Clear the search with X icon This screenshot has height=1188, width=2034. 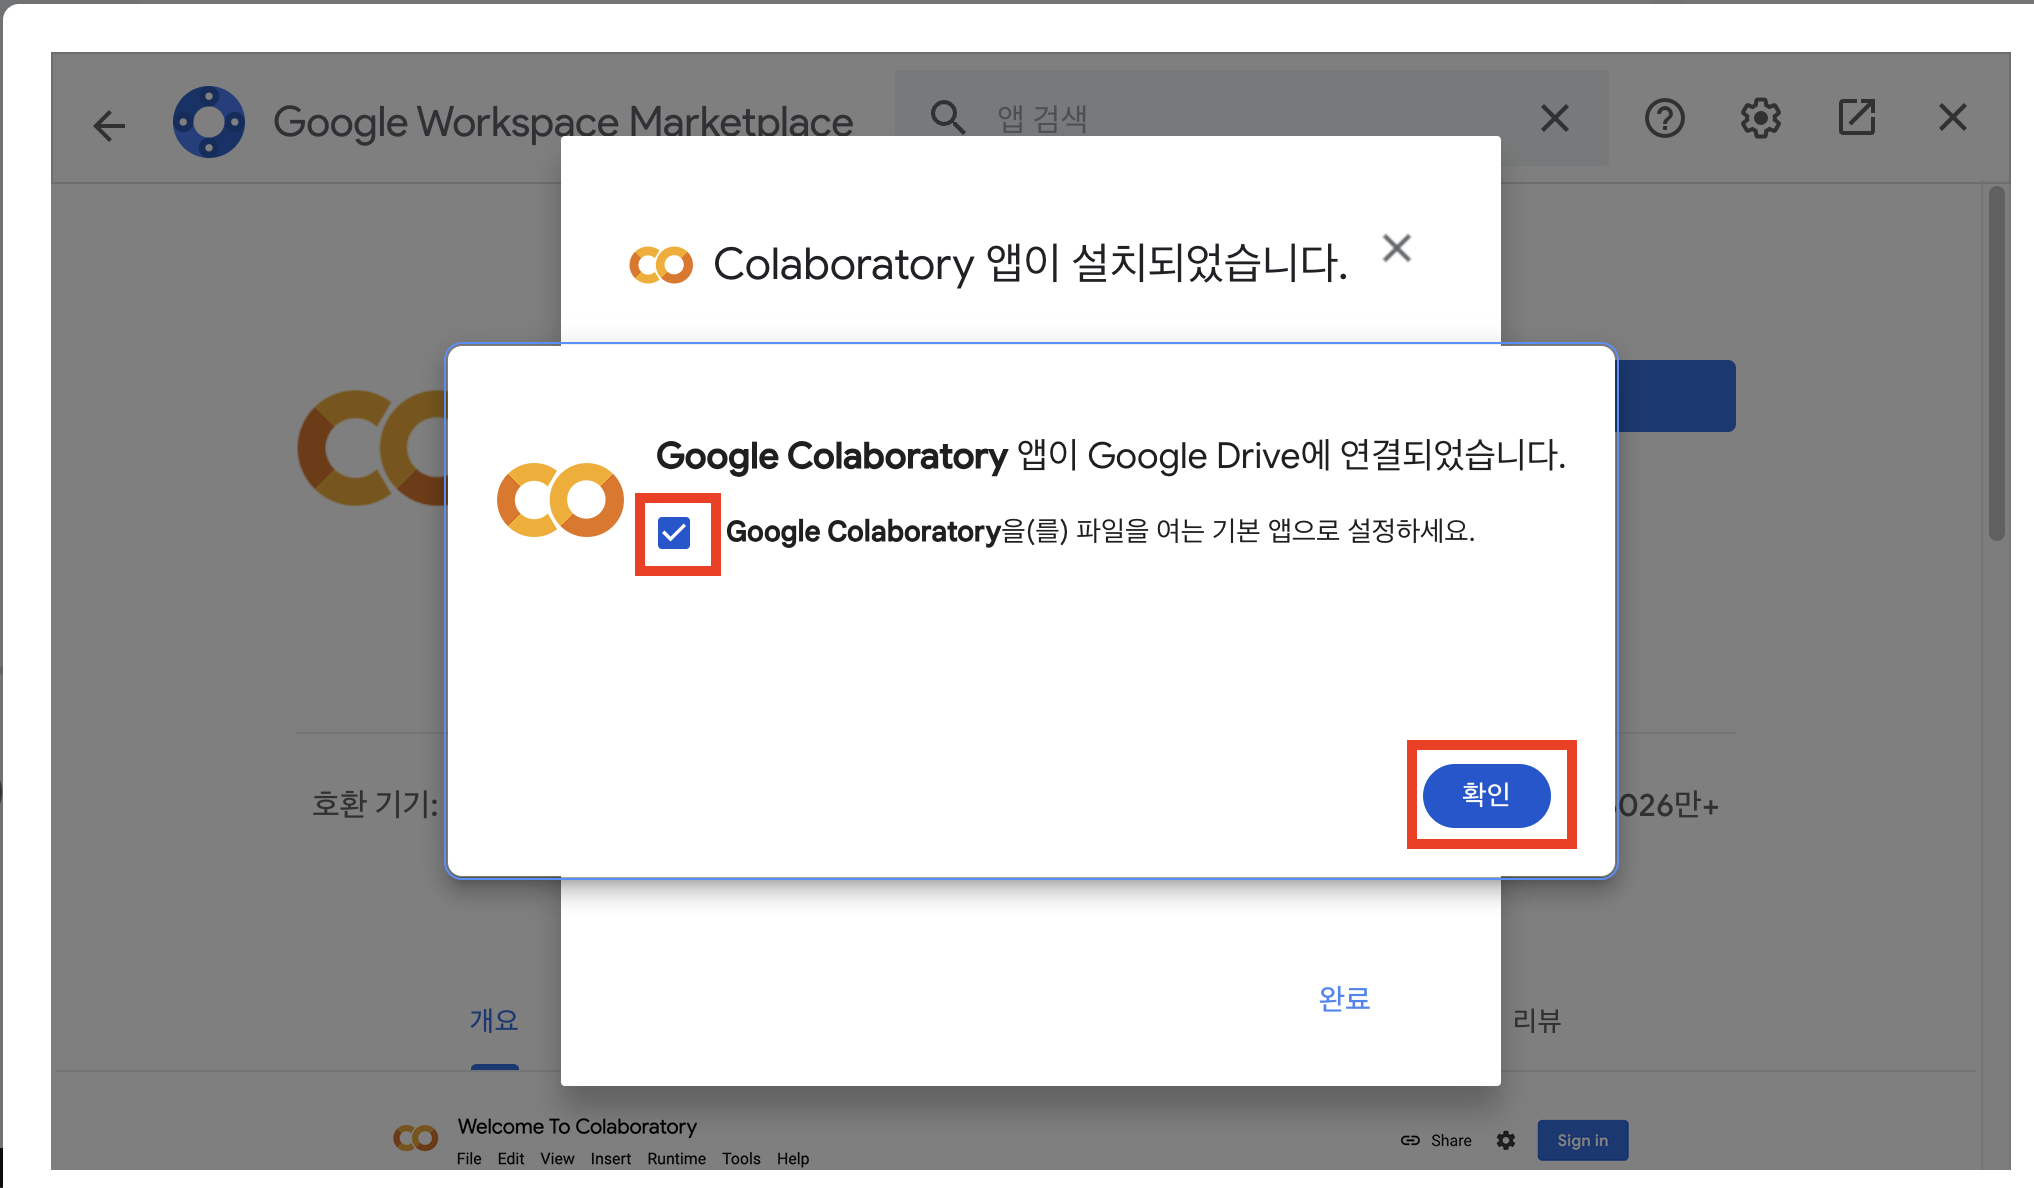click(1554, 118)
